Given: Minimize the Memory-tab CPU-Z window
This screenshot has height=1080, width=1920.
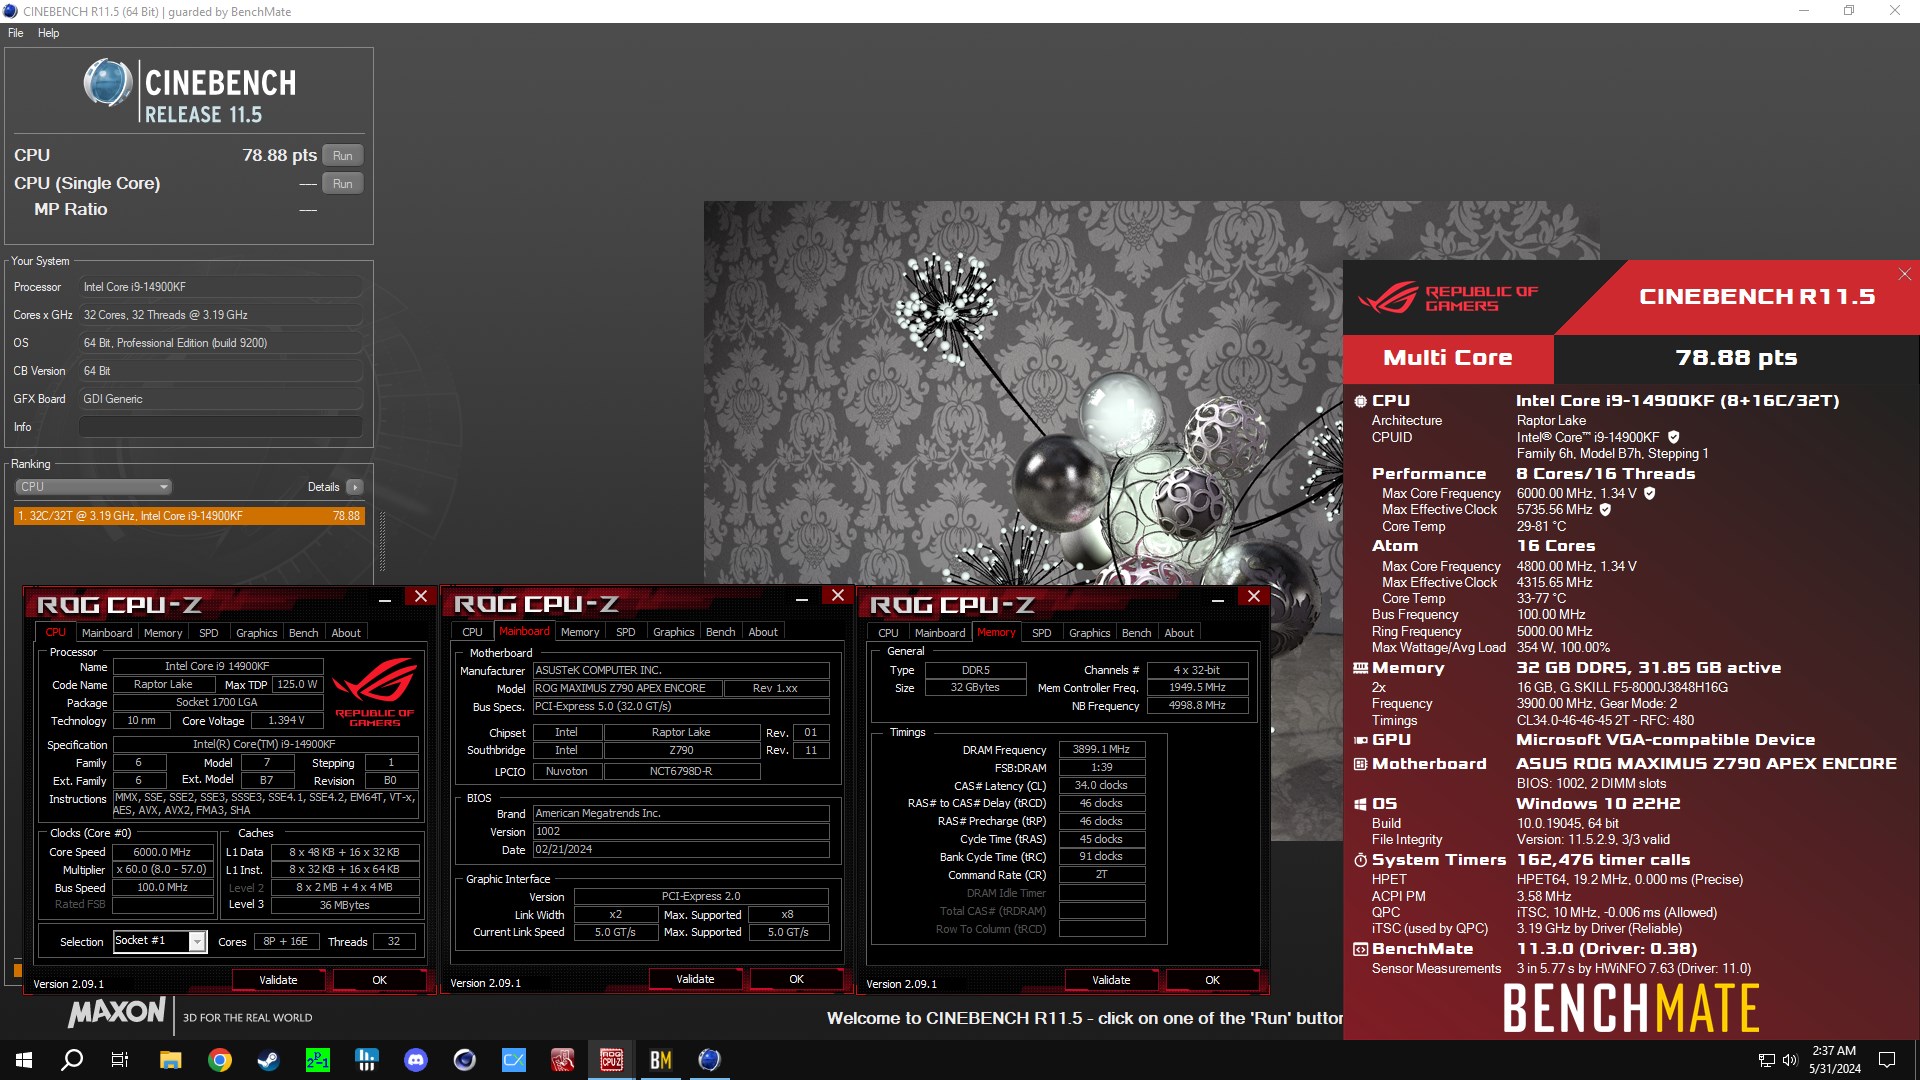Looking at the screenshot, I should 1217,600.
